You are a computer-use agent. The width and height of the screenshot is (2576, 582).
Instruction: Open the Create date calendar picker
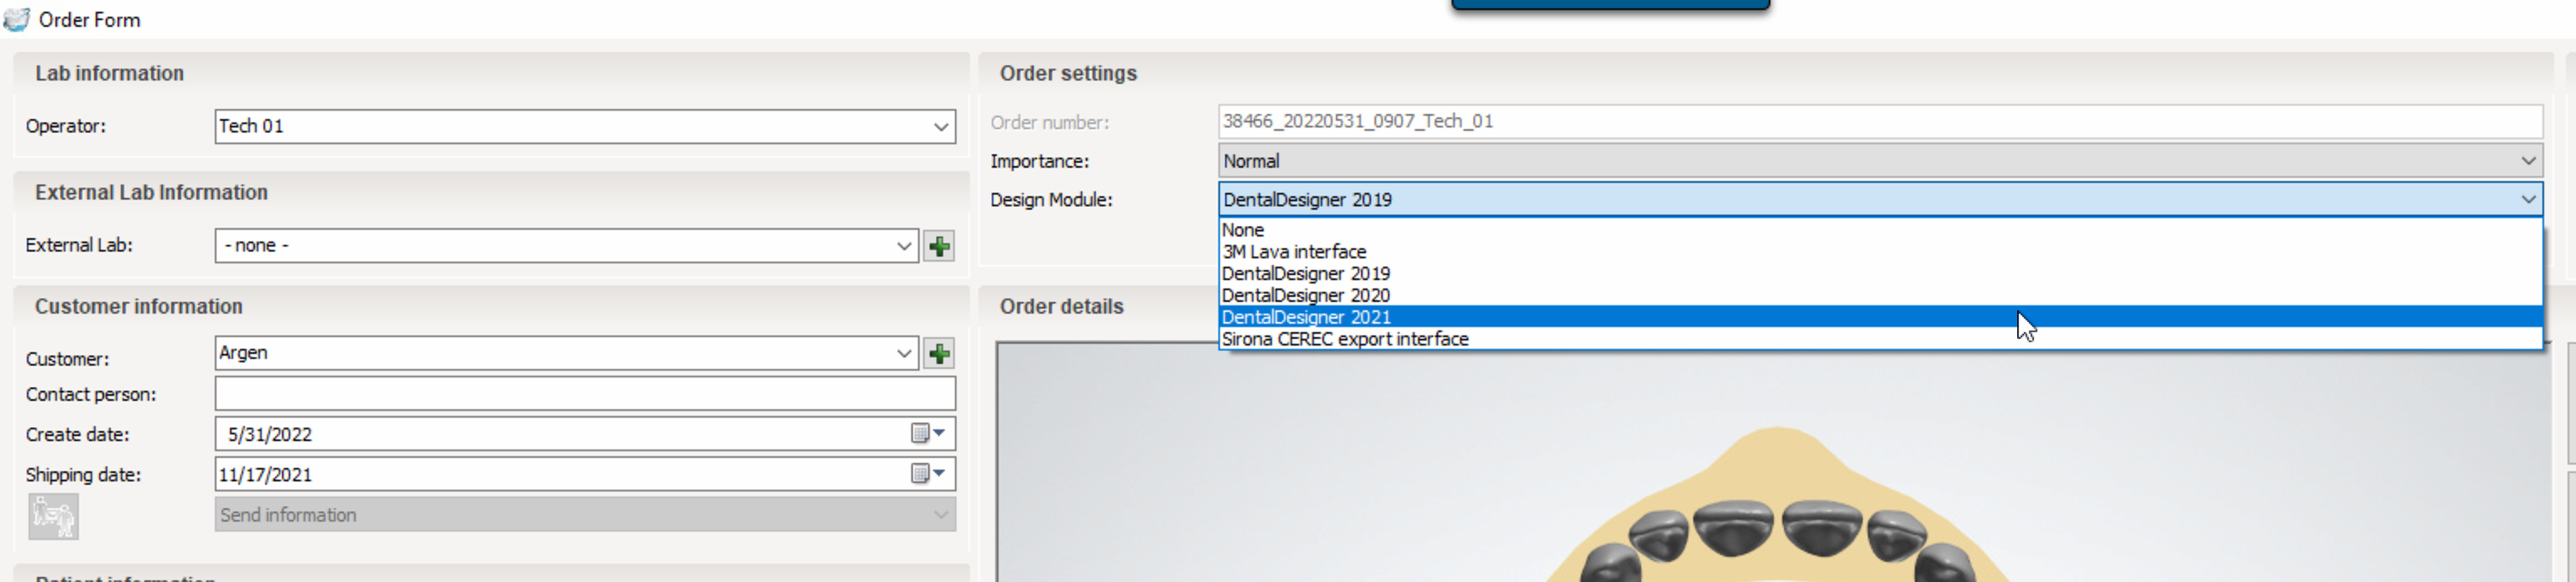click(x=927, y=433)
